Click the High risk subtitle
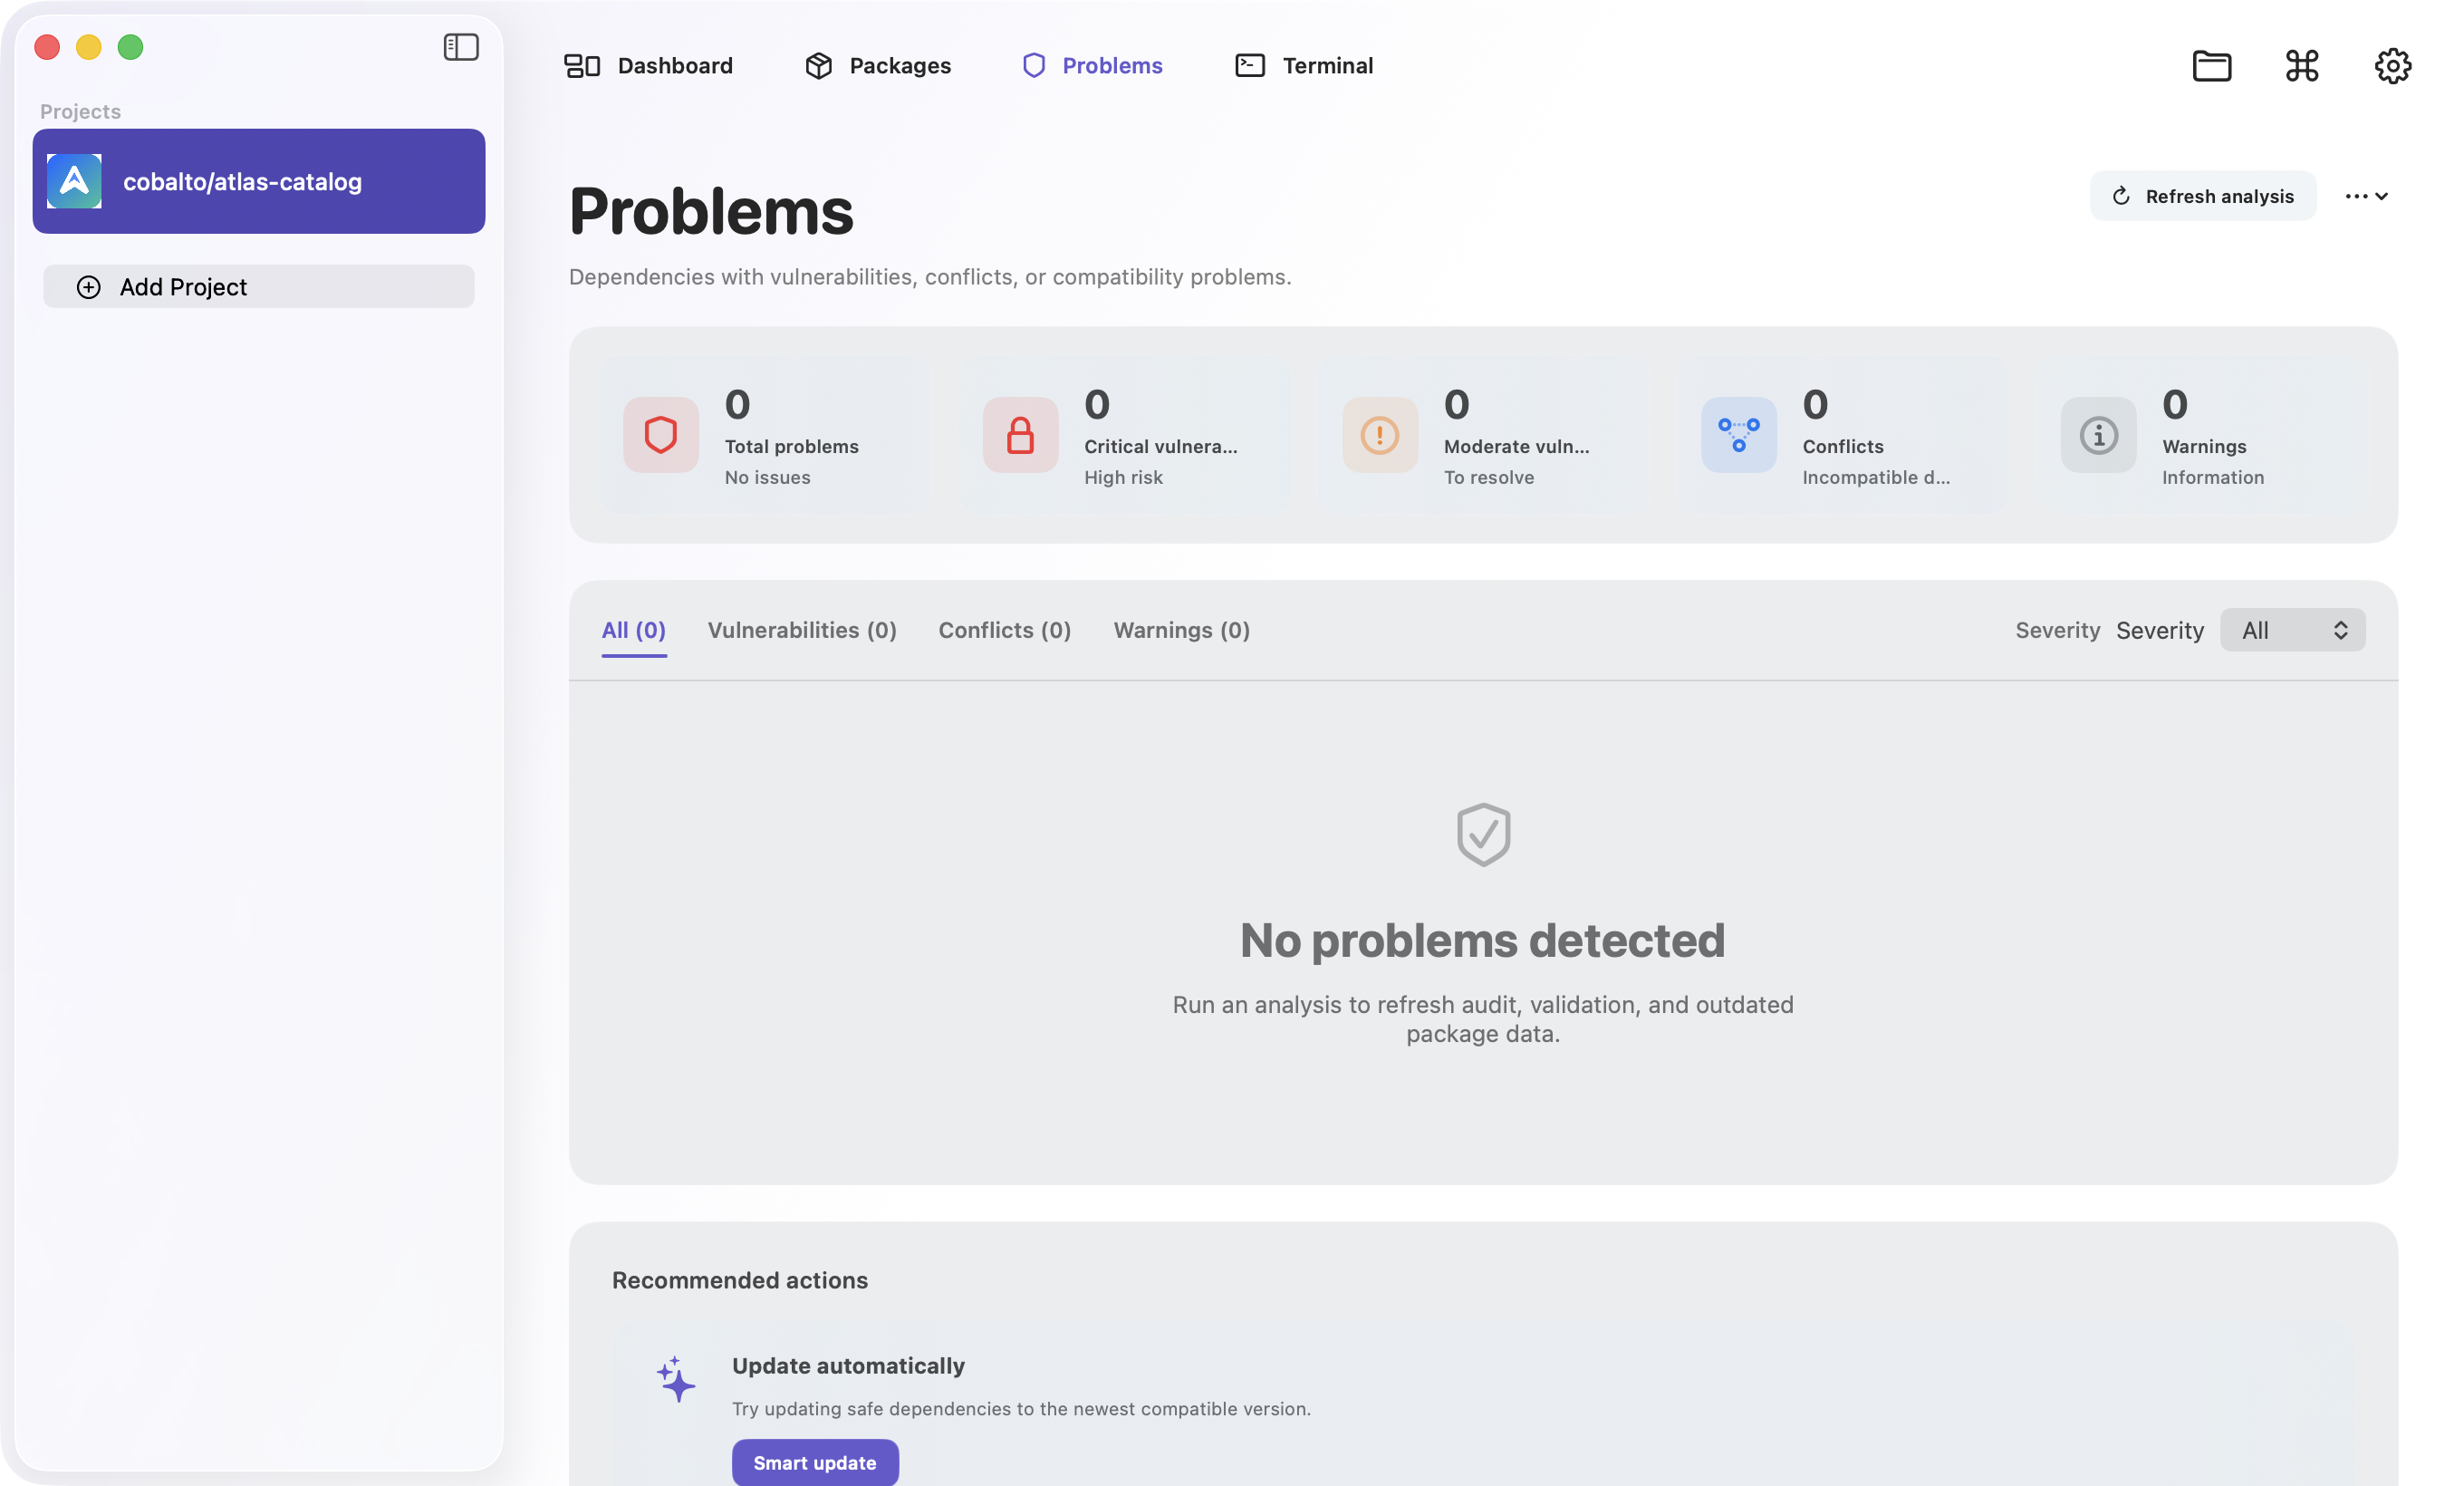Image resolution: width=2464 pixels, height=1486 pixels. tap(1123, 478)
